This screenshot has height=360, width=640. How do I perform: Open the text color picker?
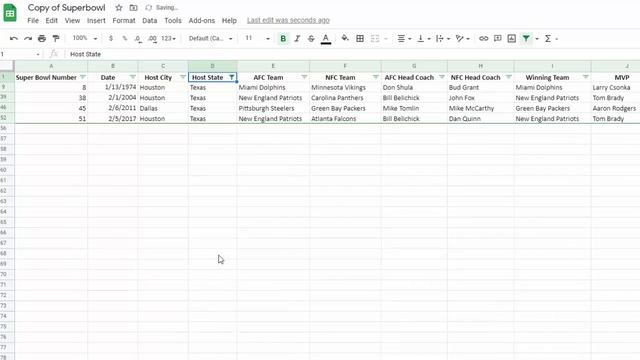[326, 39]
